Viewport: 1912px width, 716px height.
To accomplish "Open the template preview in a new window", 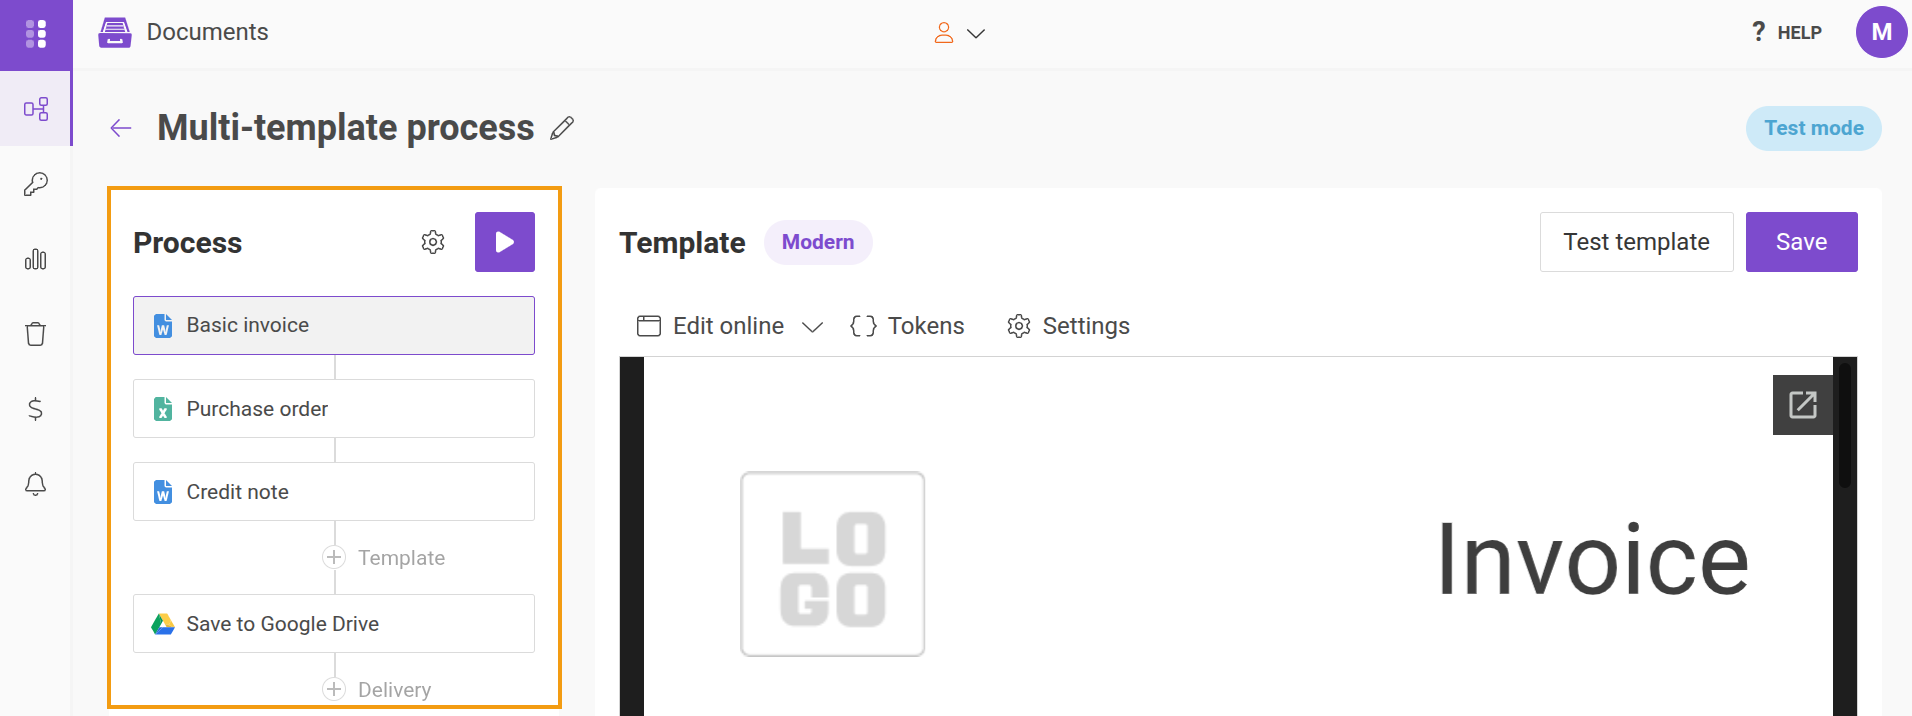I will tap(1803, 405).
